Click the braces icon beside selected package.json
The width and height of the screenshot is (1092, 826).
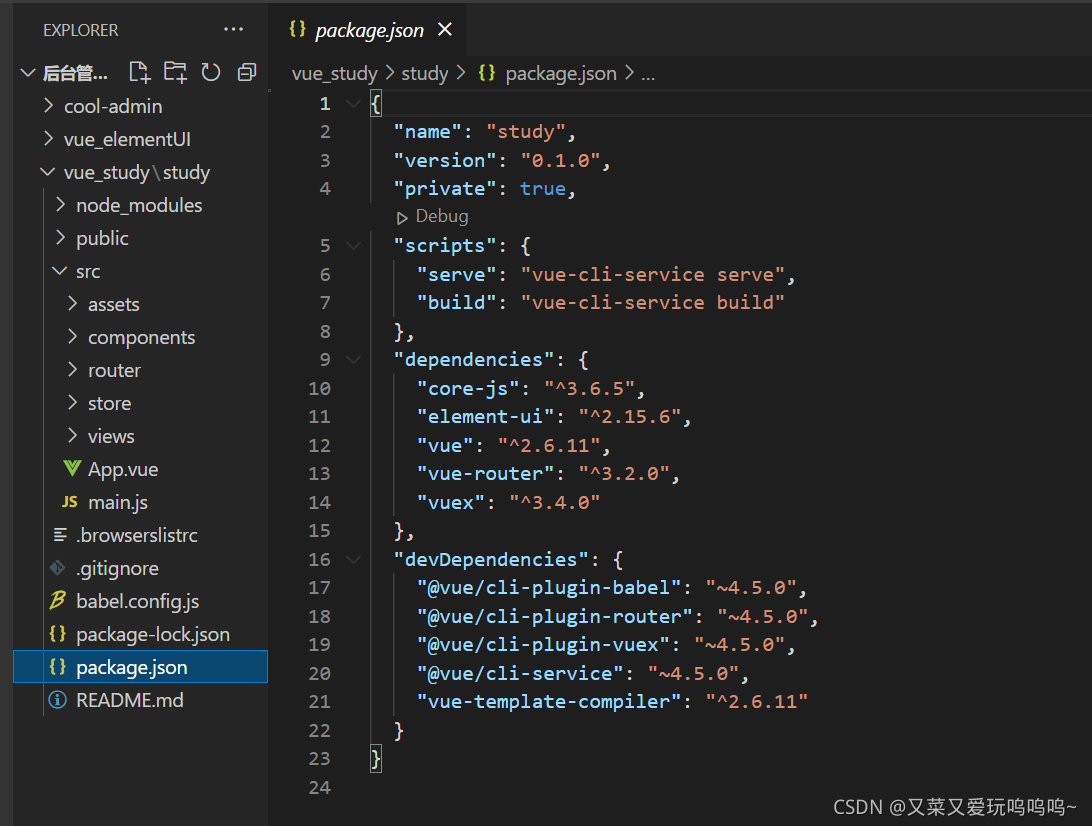coord(58,667)
